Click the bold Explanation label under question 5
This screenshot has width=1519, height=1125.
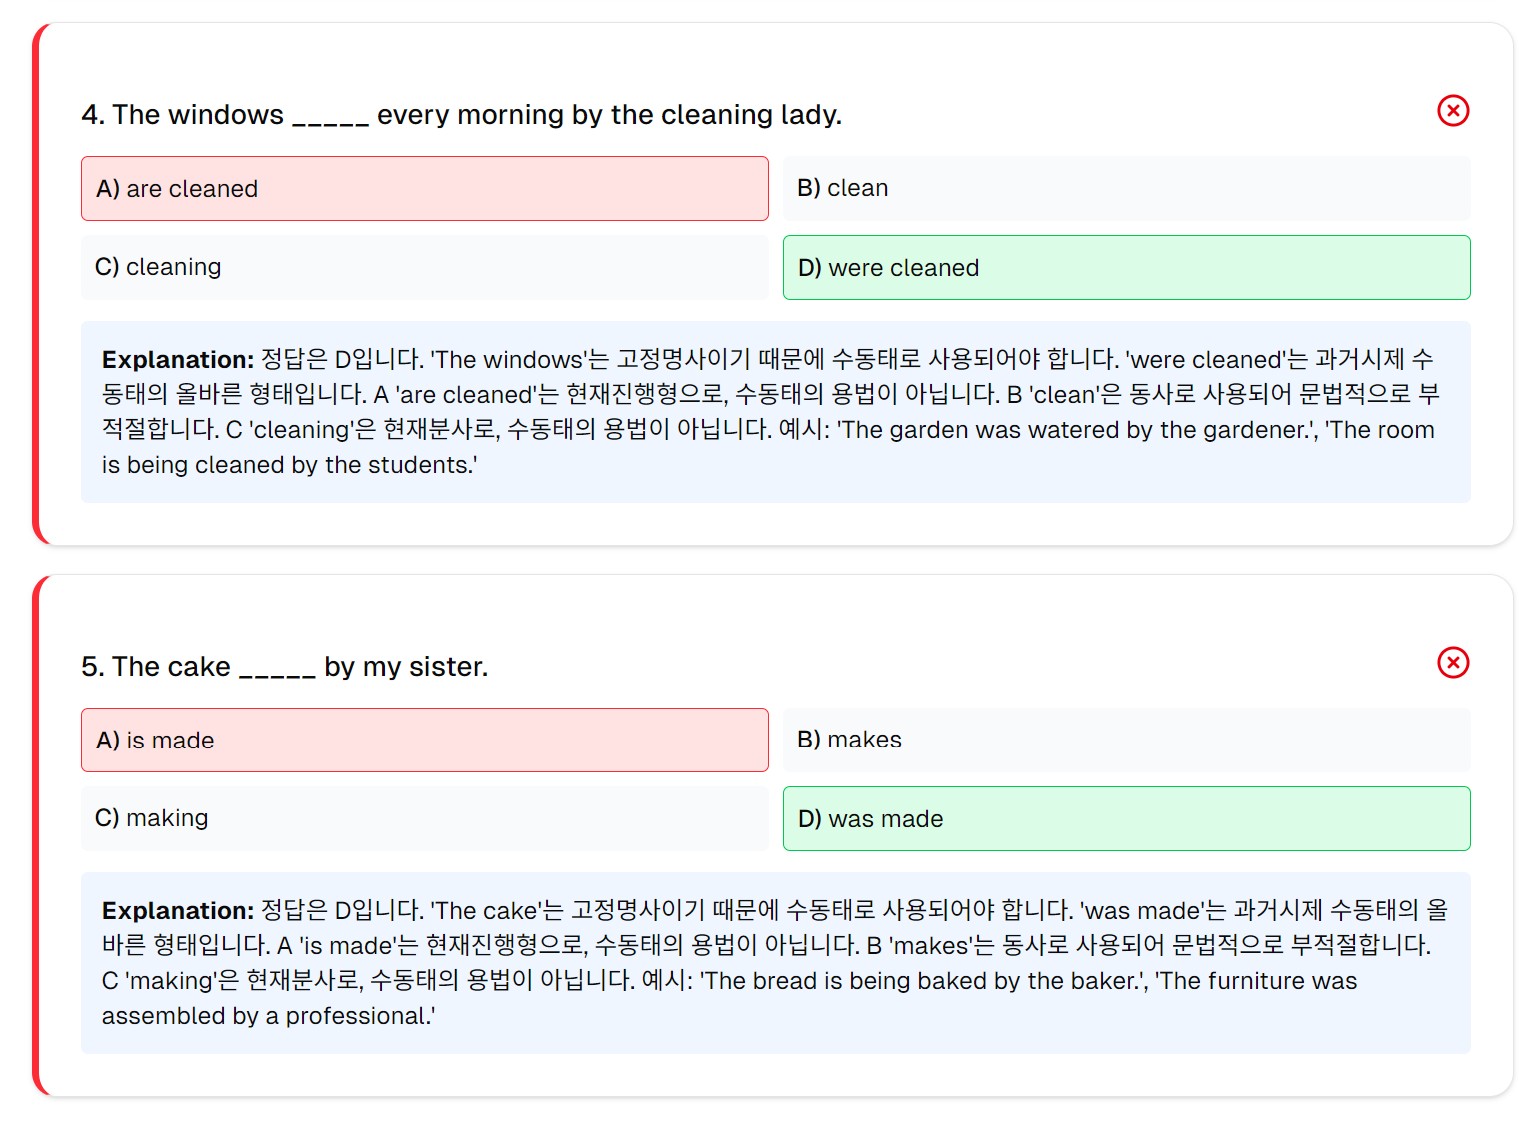click(178, 911)
